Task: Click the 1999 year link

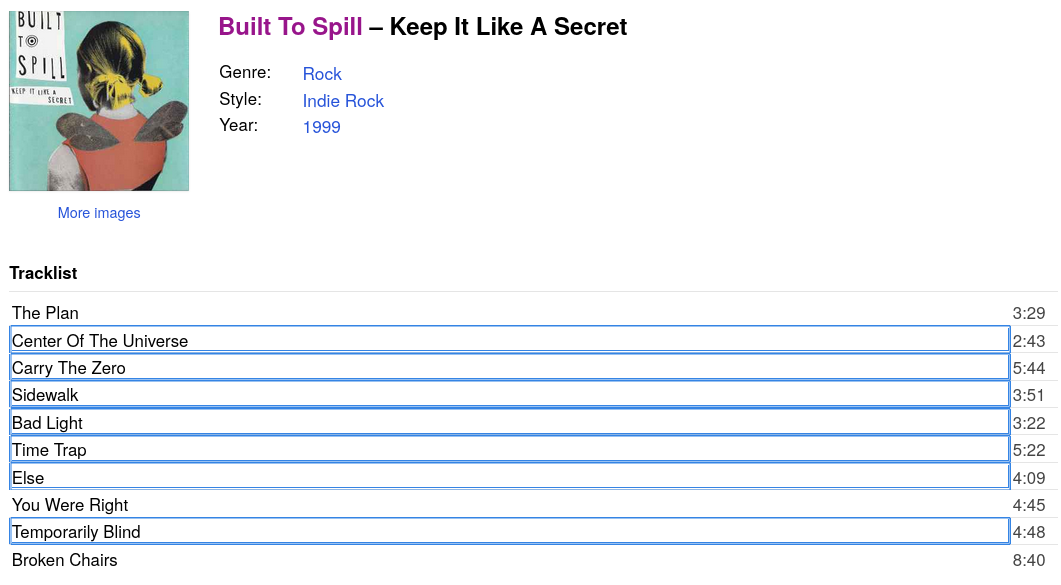Action: 321,127
